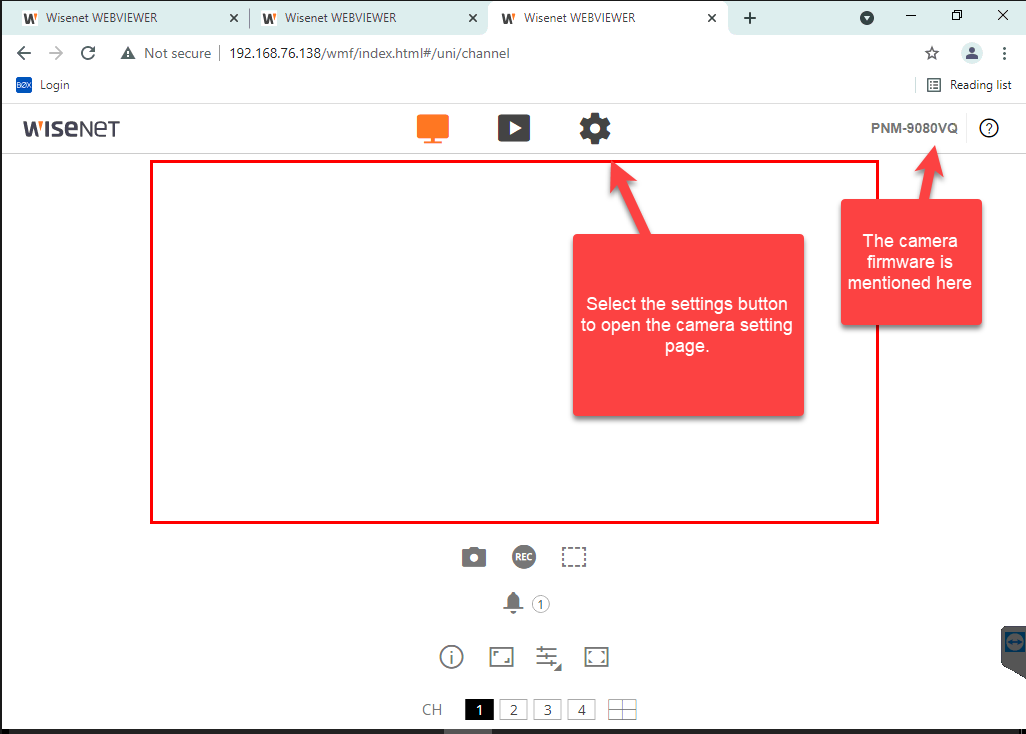The height and width of the screenshot is (734, 1026).
Task: Capture a snapshot with the camera icon
Action: tap(473, 557)
